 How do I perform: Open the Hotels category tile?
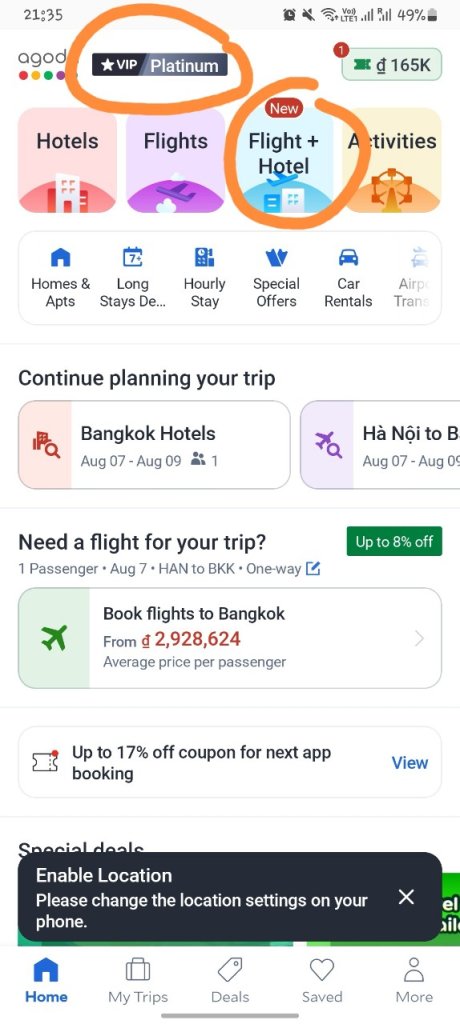coord(67,161)
